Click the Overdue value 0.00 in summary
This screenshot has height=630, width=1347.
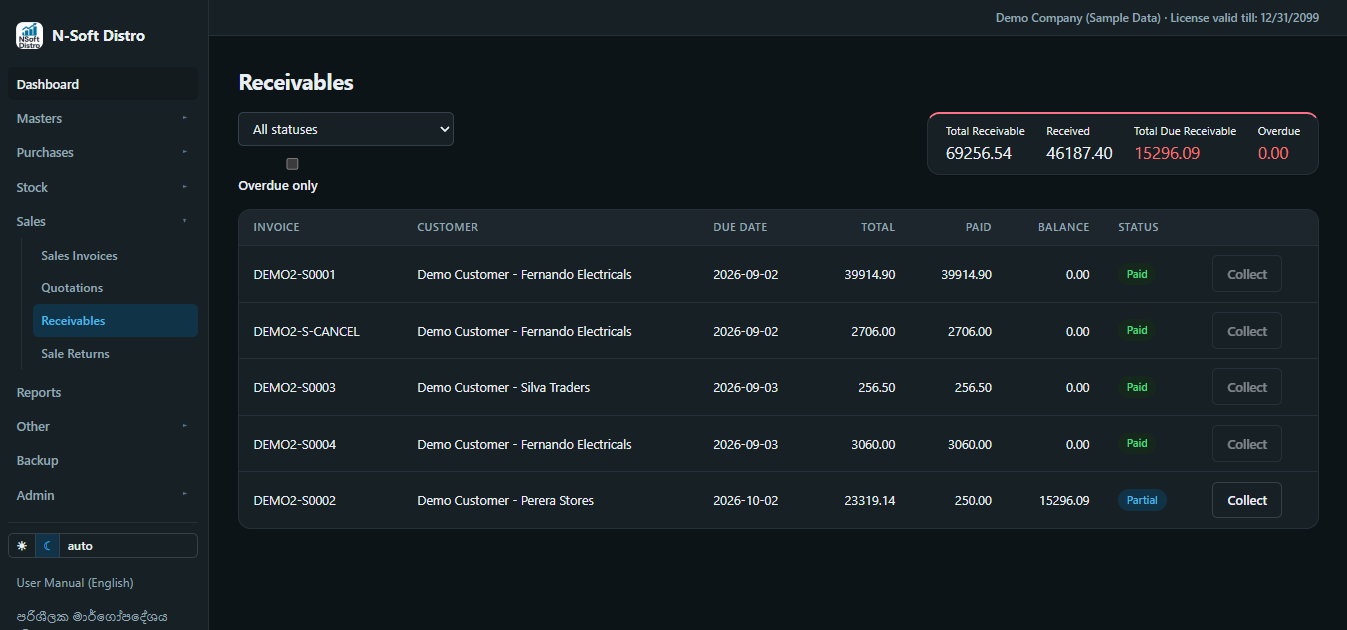pyautogui.click(x=1273, y=153)
